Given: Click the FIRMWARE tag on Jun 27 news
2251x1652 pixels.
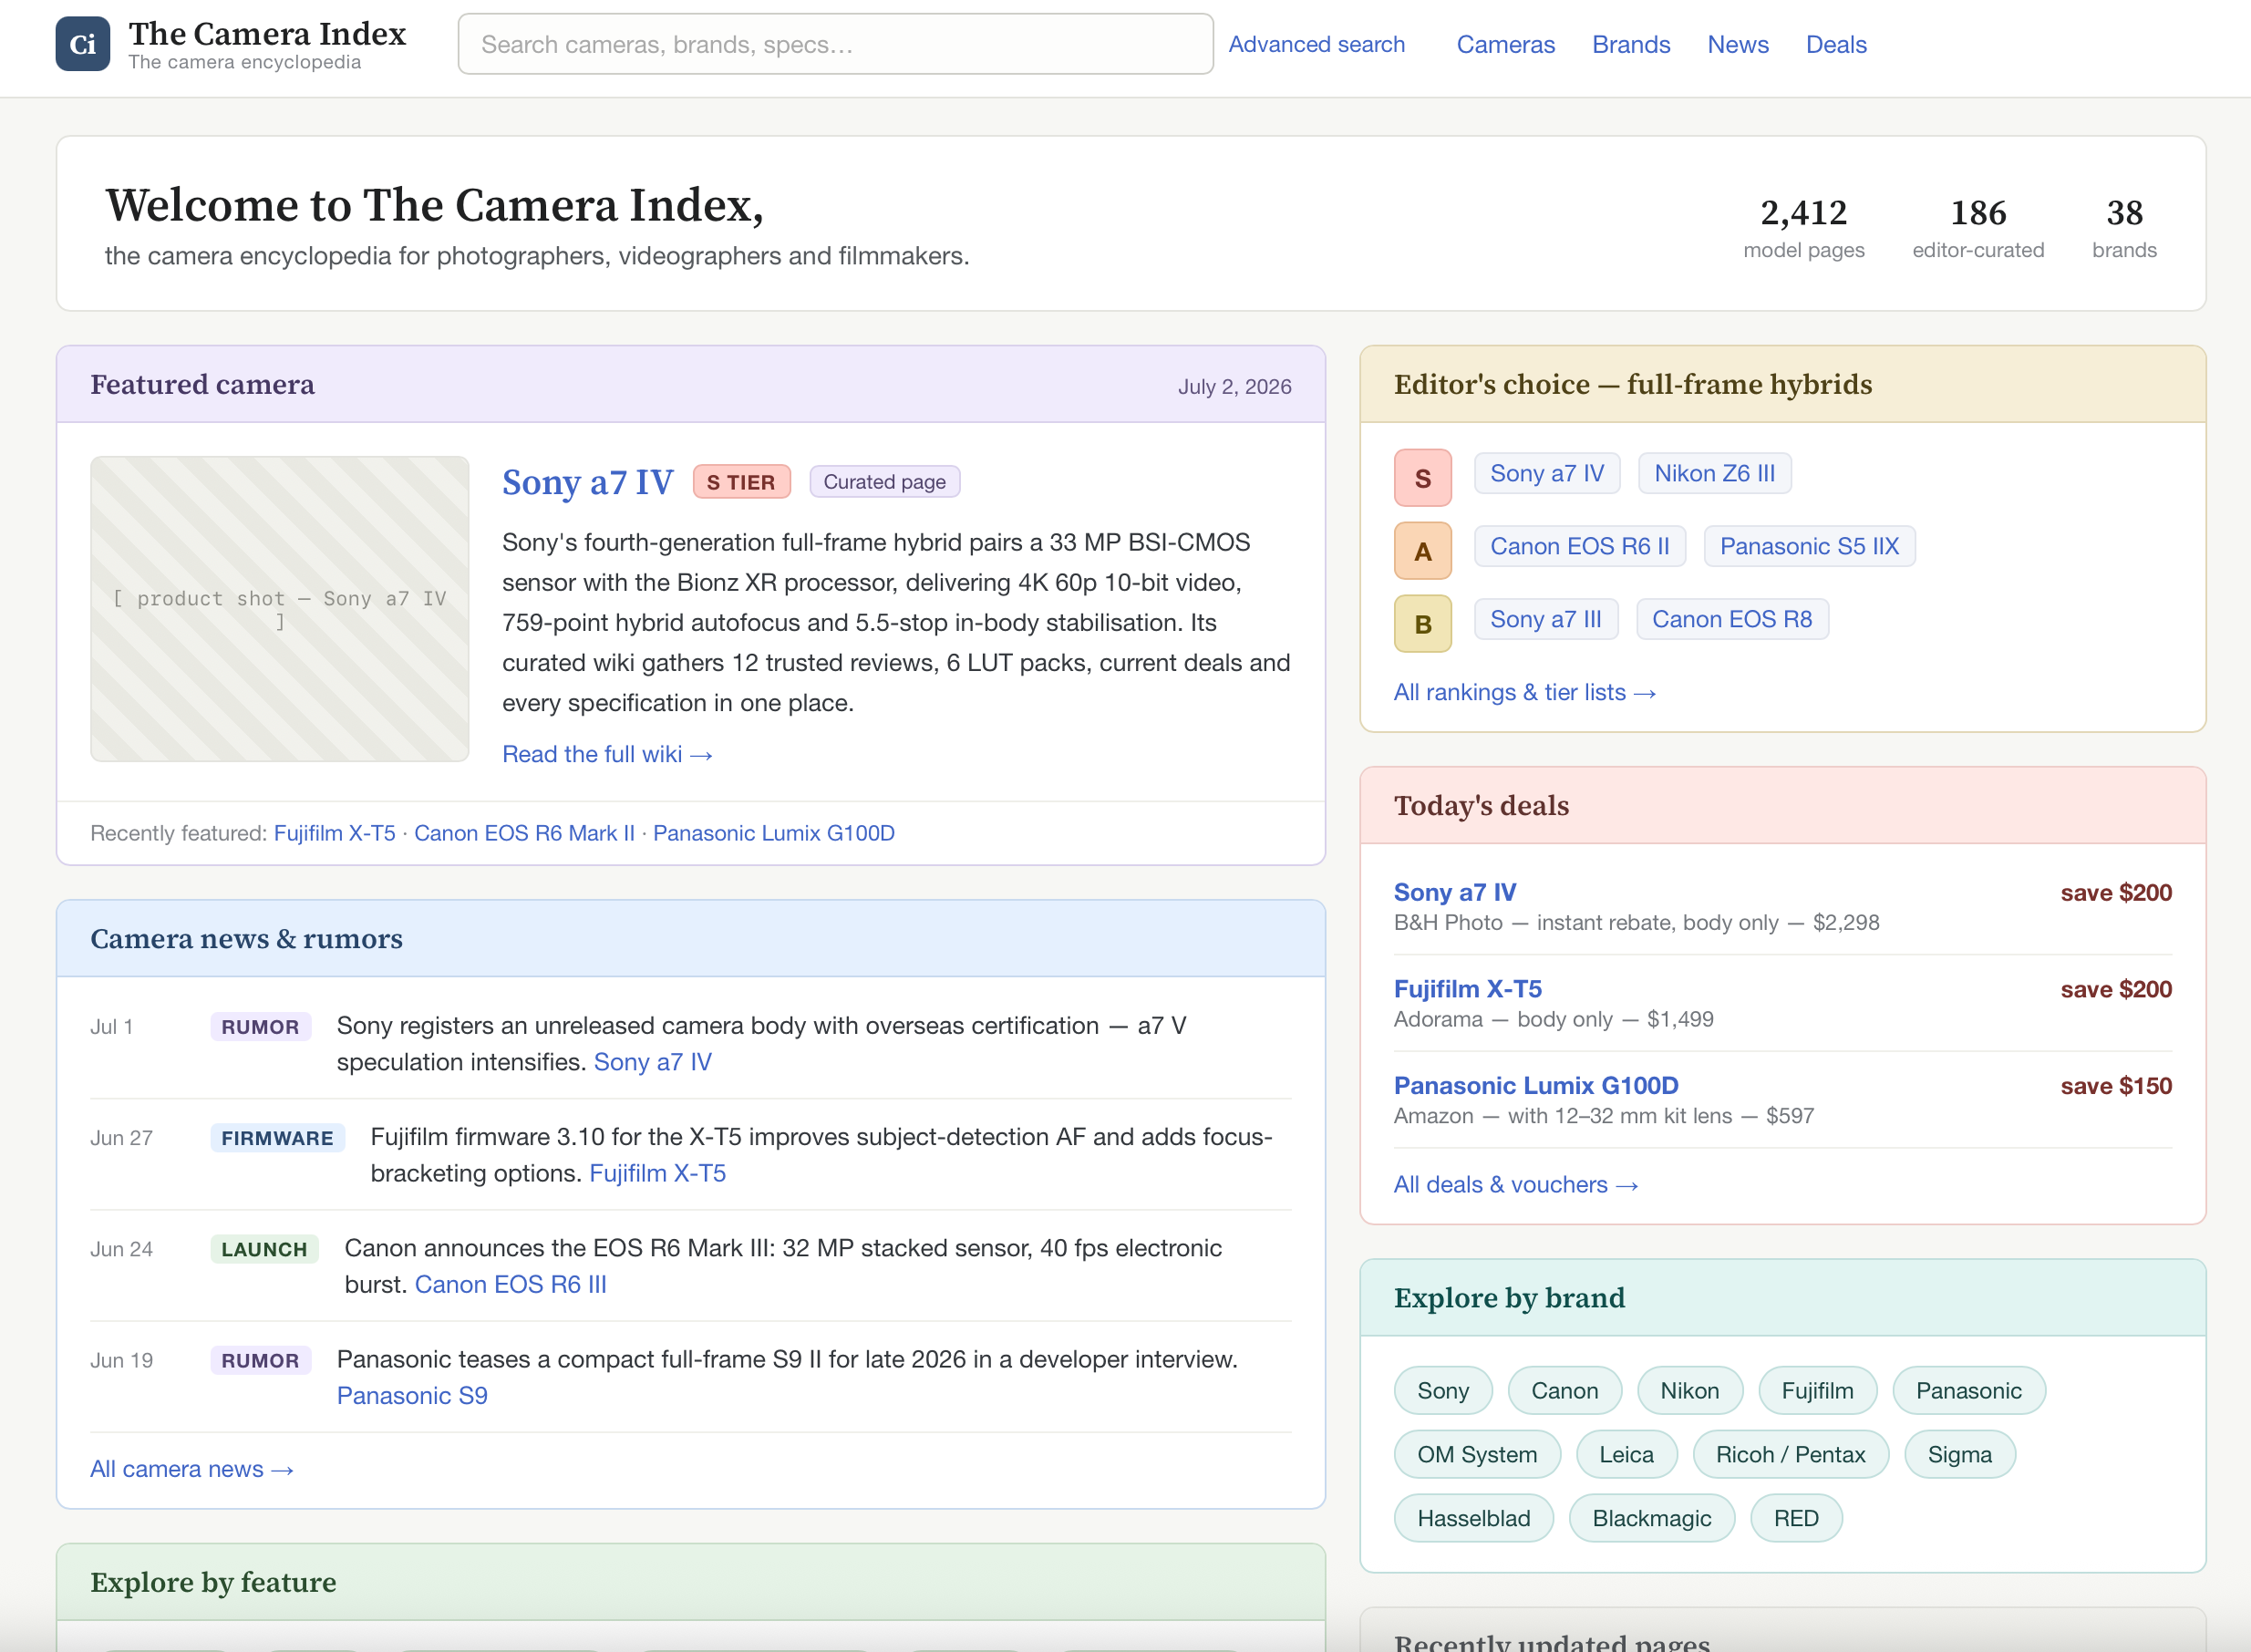Looking at the screenshot, I should 277,1138.
